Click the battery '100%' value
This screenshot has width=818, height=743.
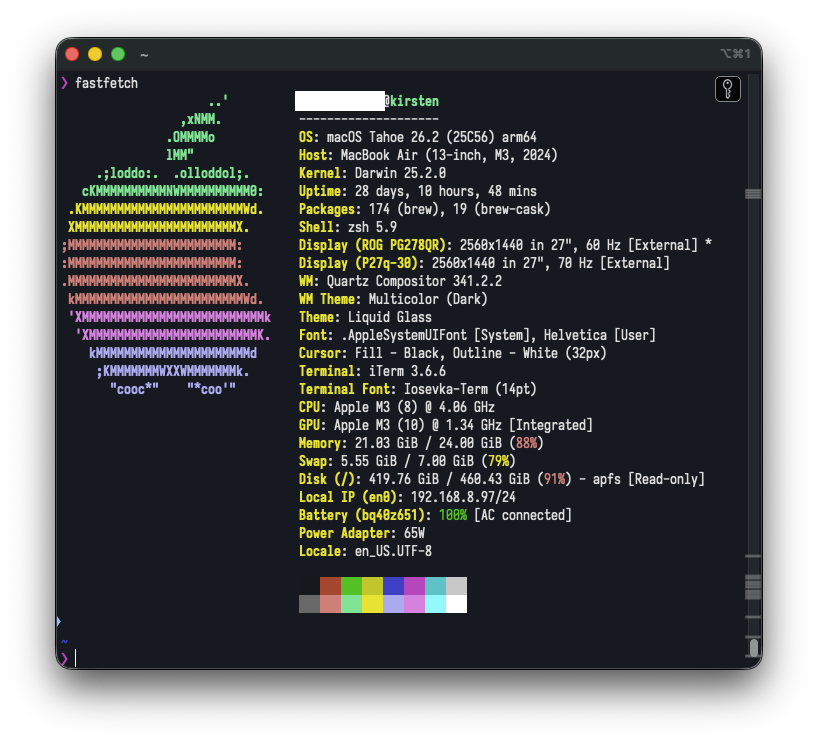[x=453, y=515]
